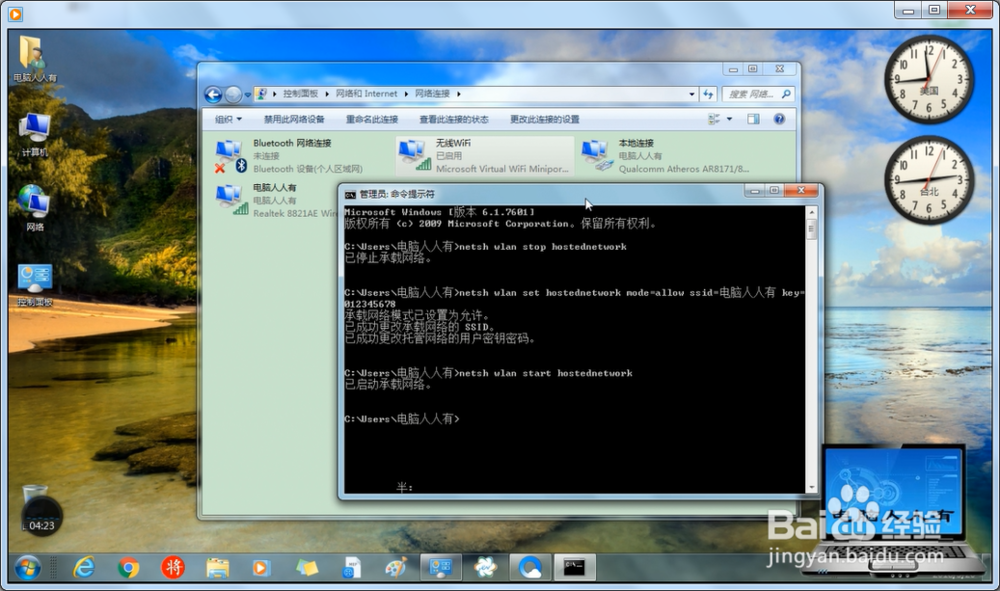1000x591 pixels.
Task: Click the Command Prompt scrollbar thumb
Action: 812,229
